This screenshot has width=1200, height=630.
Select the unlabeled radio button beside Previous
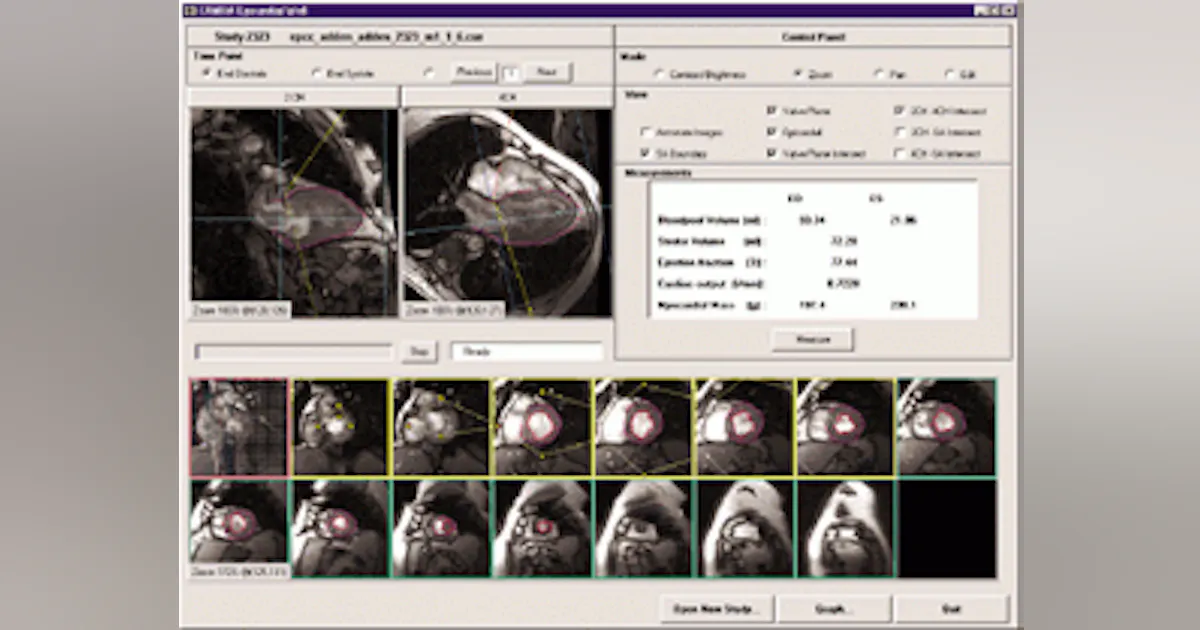428,73
